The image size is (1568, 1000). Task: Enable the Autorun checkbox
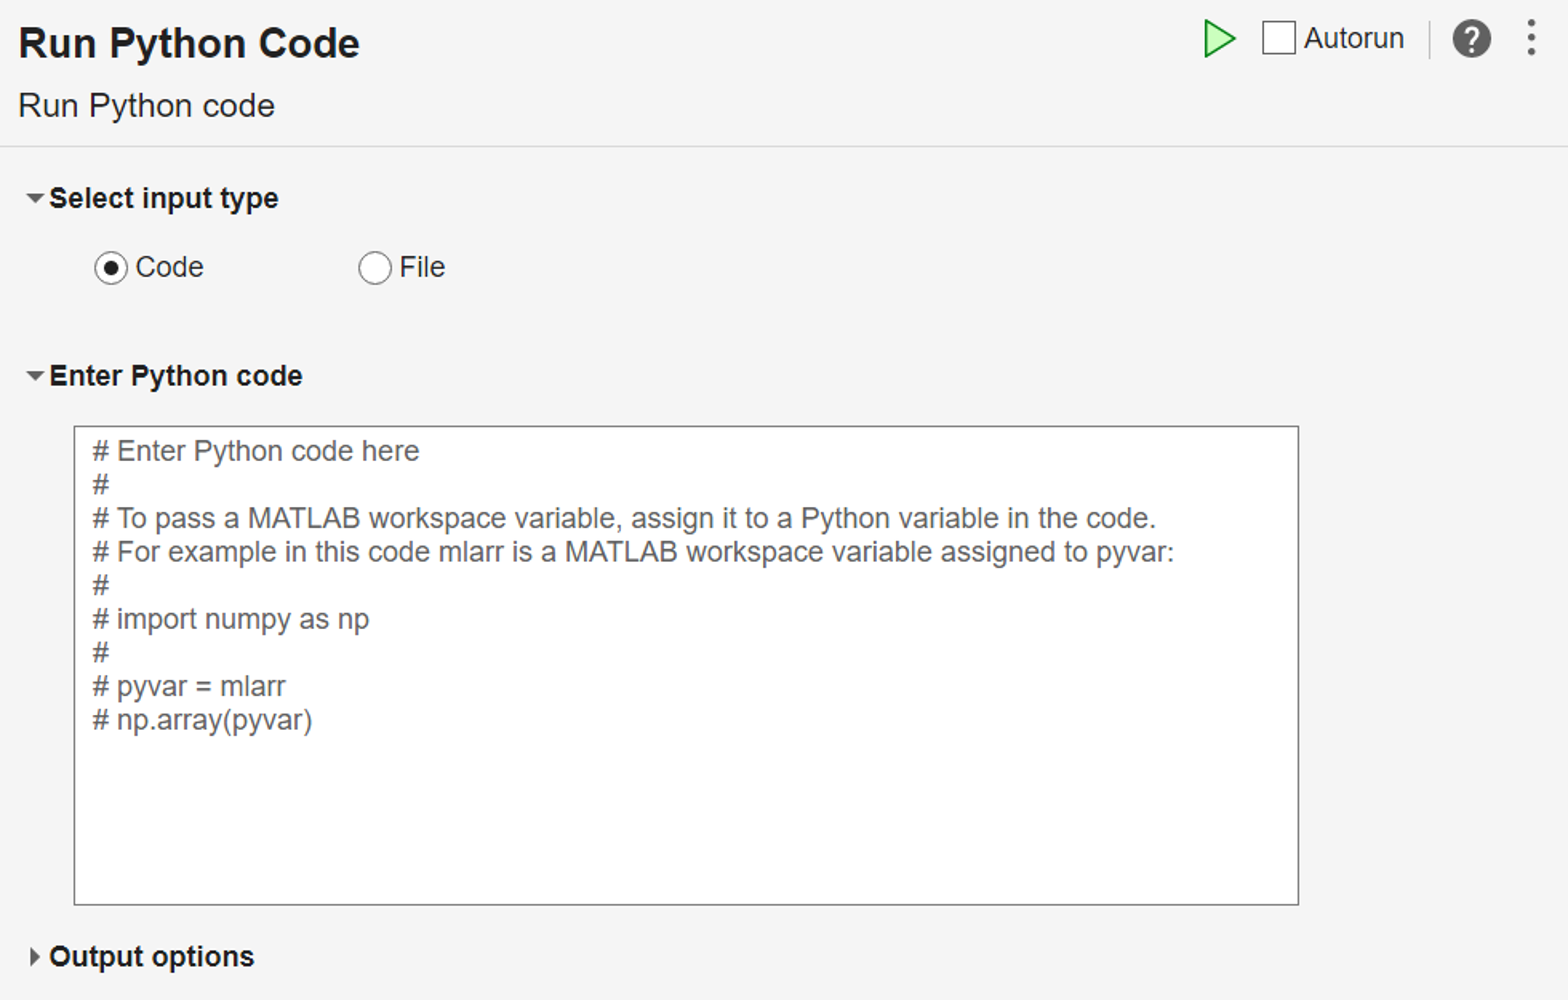[1277, 37]
